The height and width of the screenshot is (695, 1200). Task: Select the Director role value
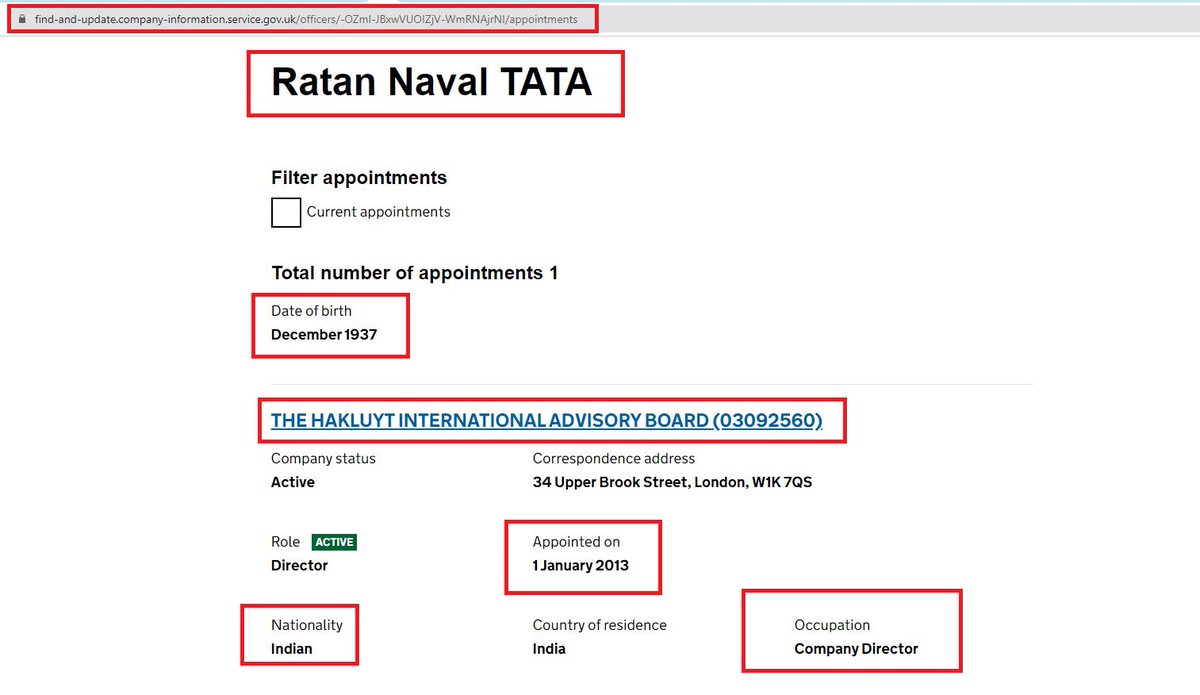(299, 566)
